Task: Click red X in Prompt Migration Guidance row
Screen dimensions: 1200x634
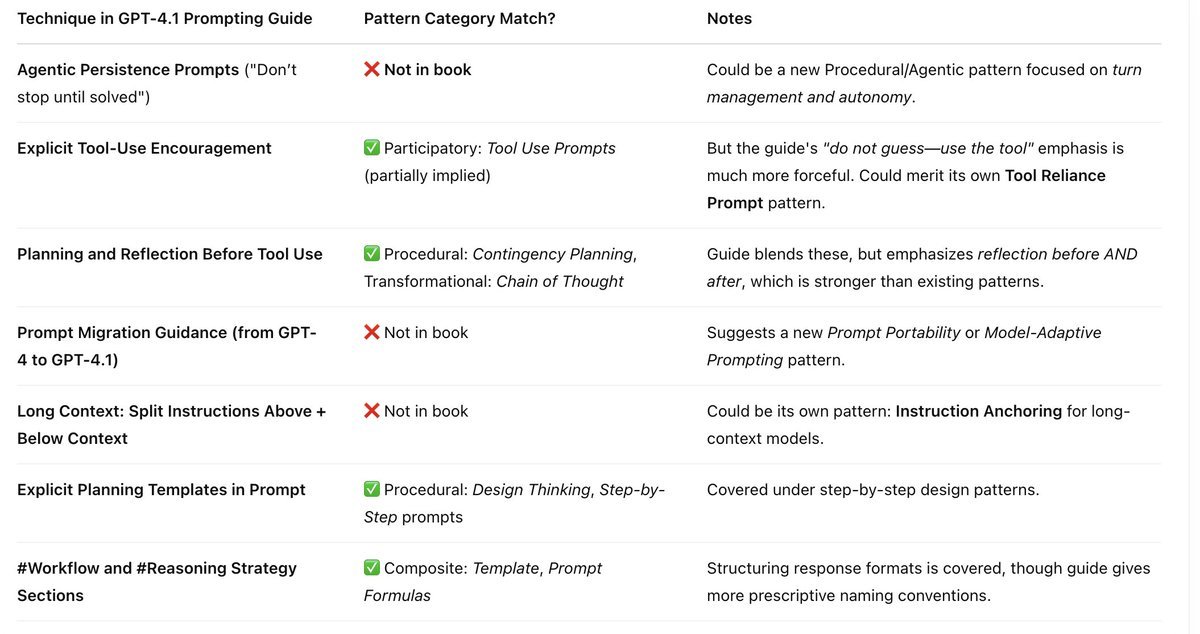Action: click(372, 332)
